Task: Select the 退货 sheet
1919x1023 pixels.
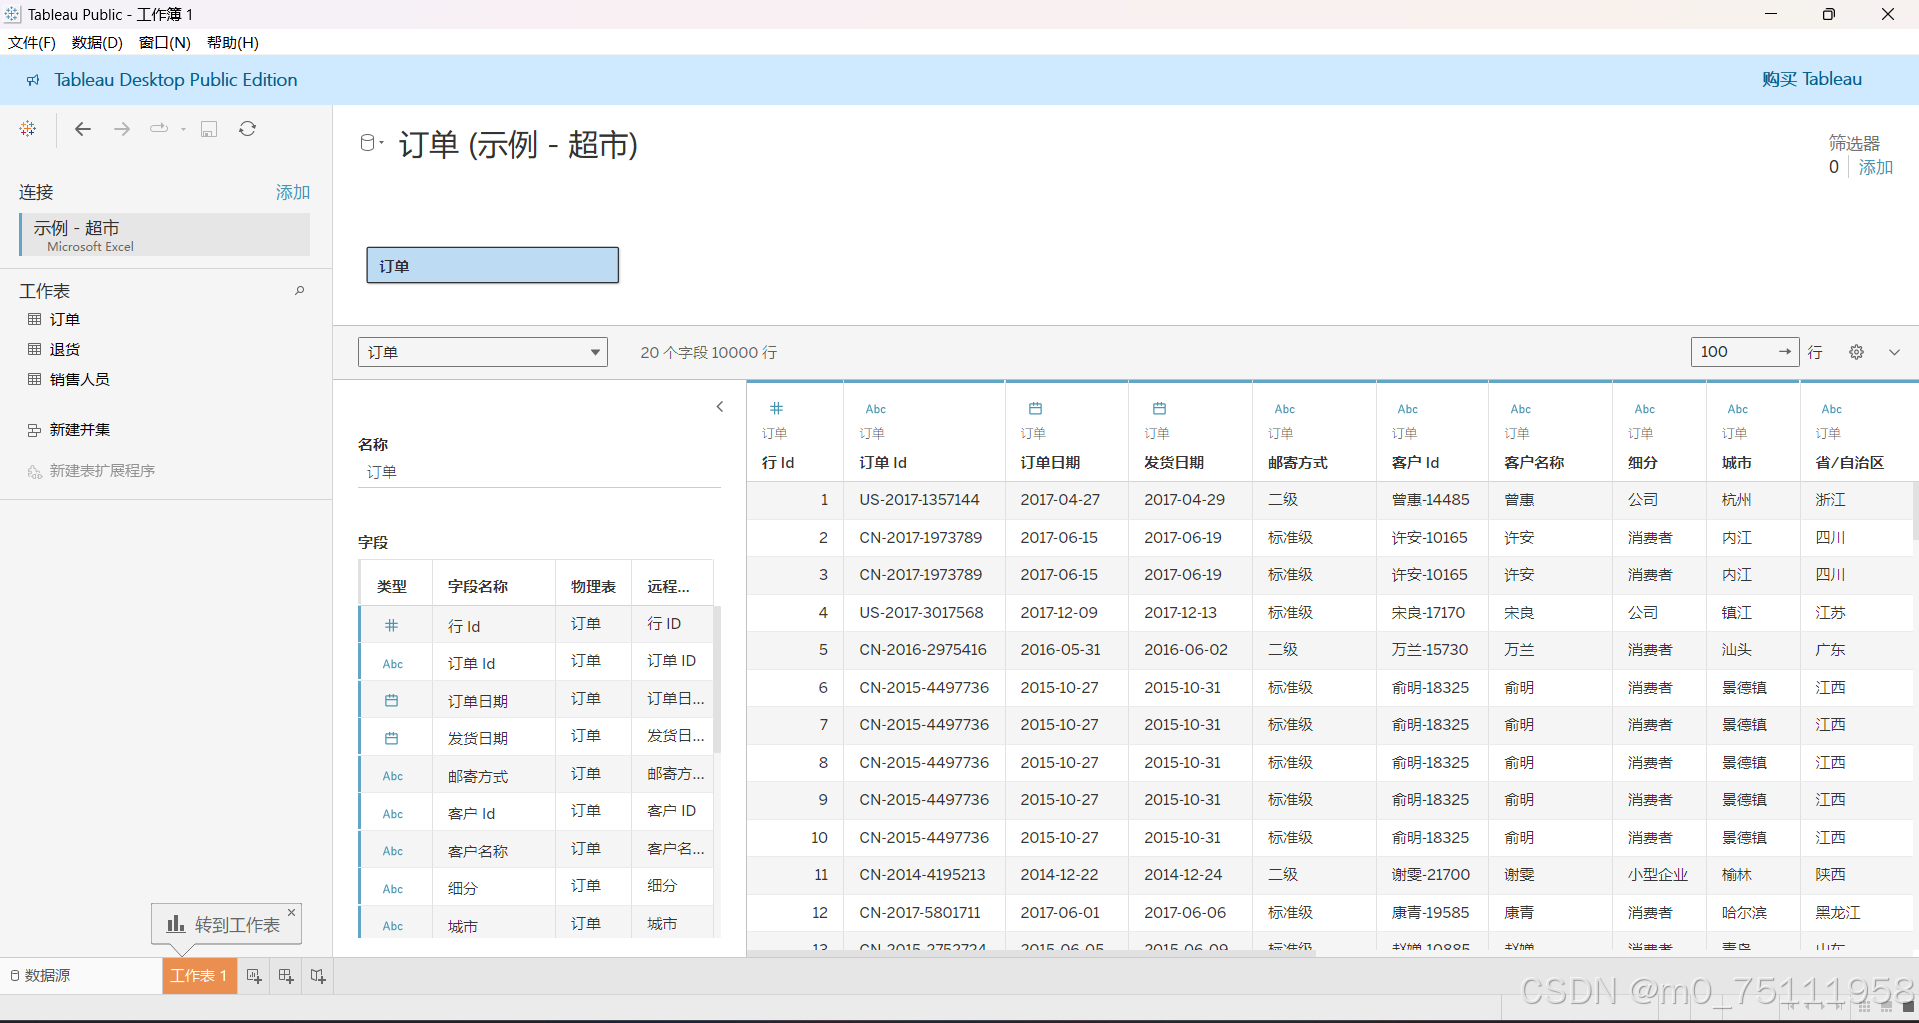Action: point(65,349)
